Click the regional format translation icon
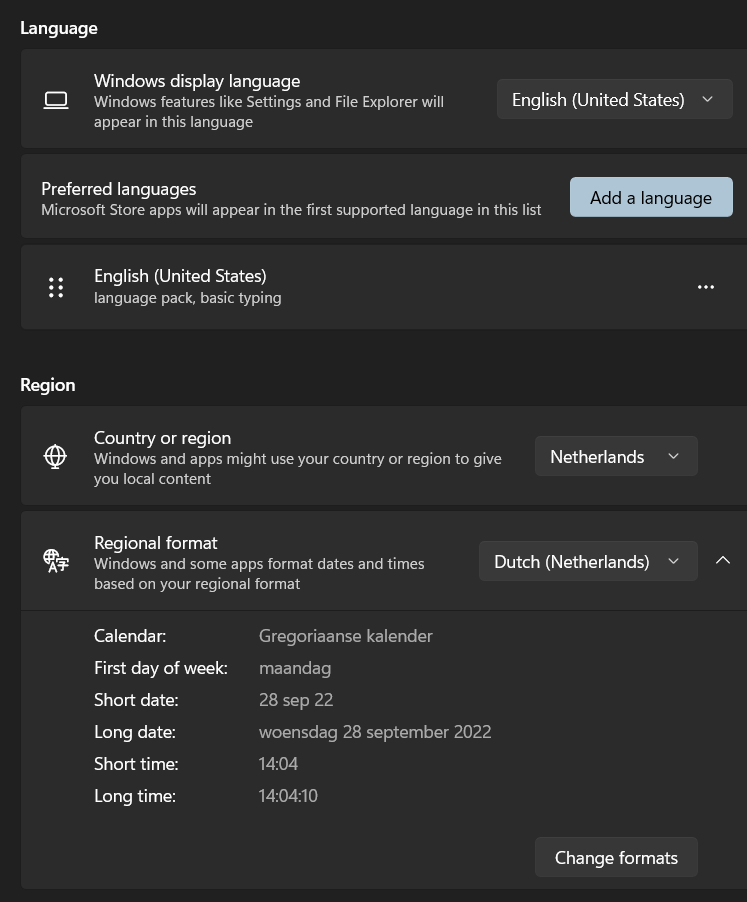Viewport: 747px width, 902px height. 55,561
